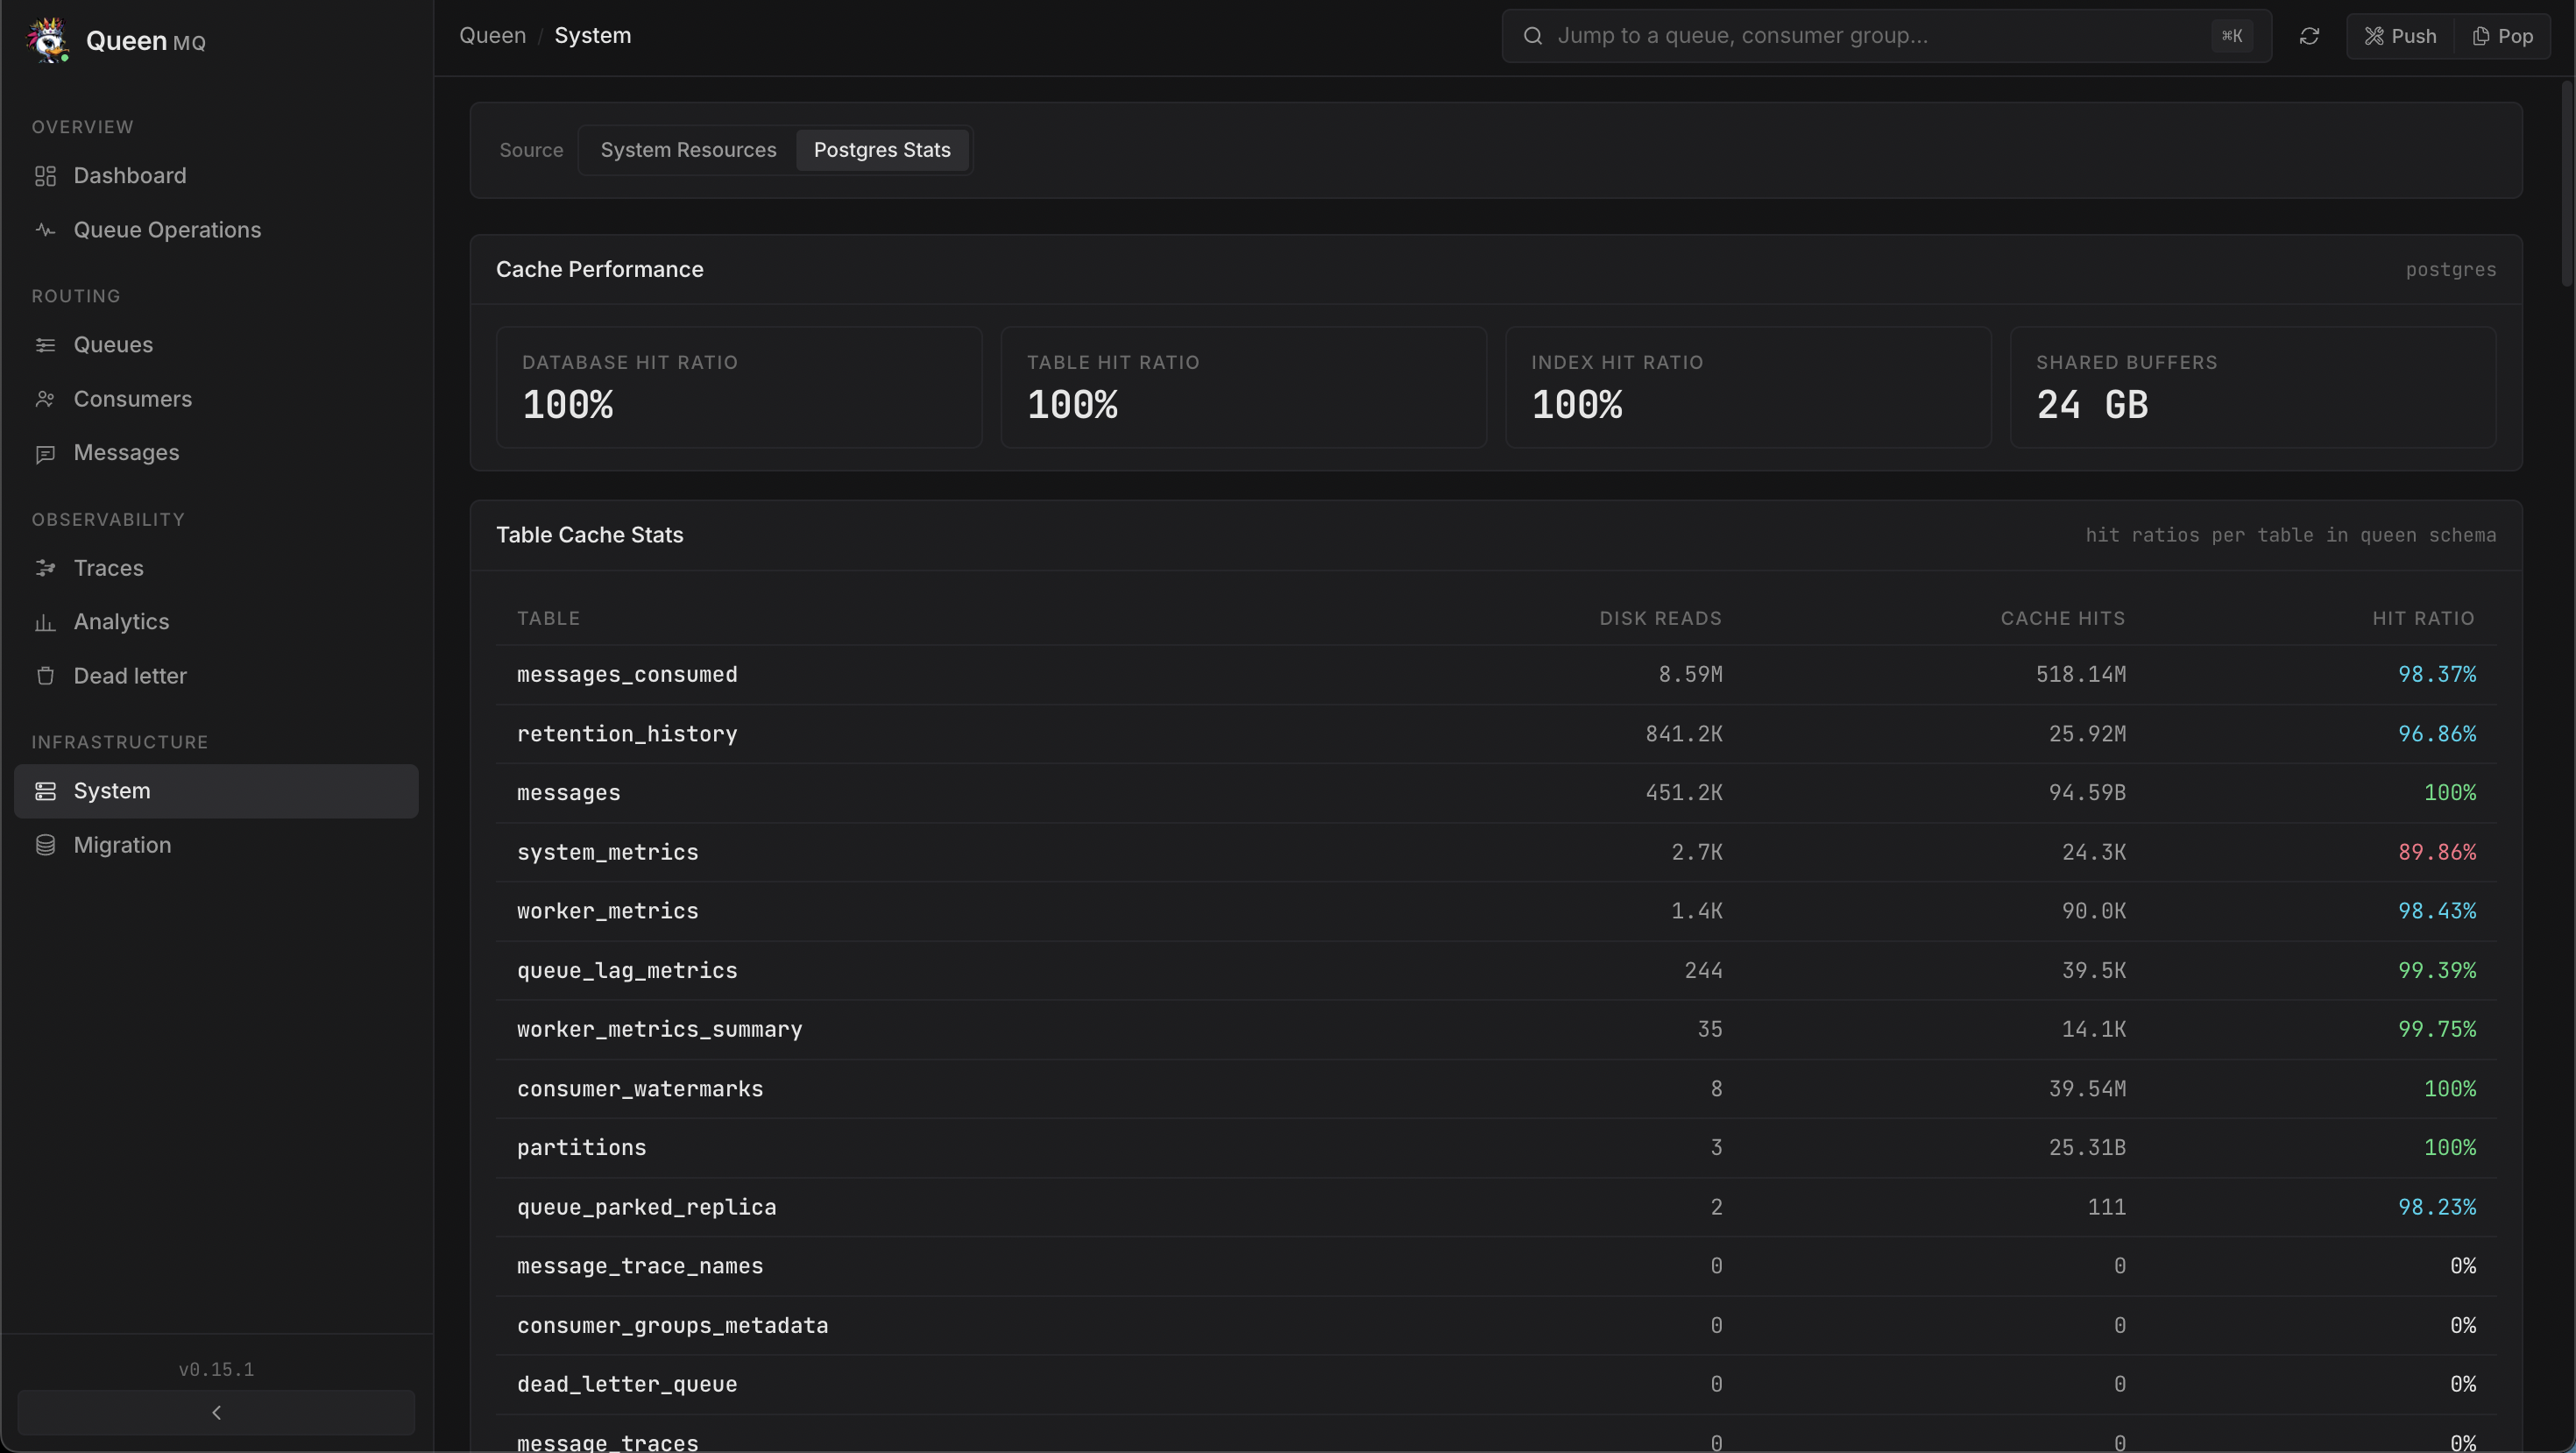Click the system_metrics 89.86% hit ratio

pos(2436,852)
